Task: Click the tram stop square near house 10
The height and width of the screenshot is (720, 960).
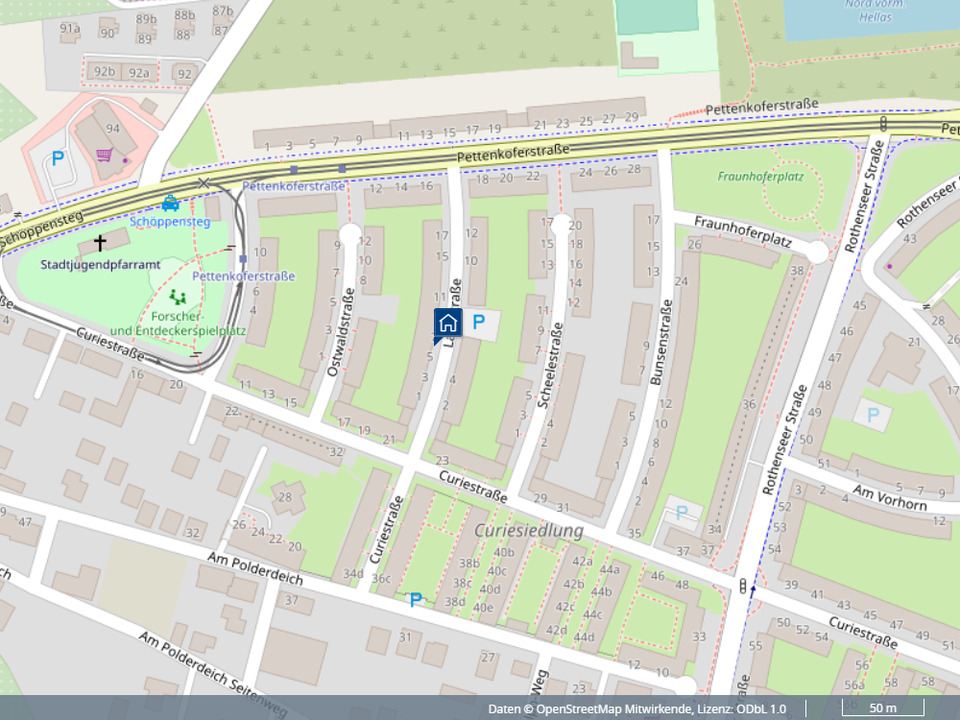Action: (x=243, y=258)
